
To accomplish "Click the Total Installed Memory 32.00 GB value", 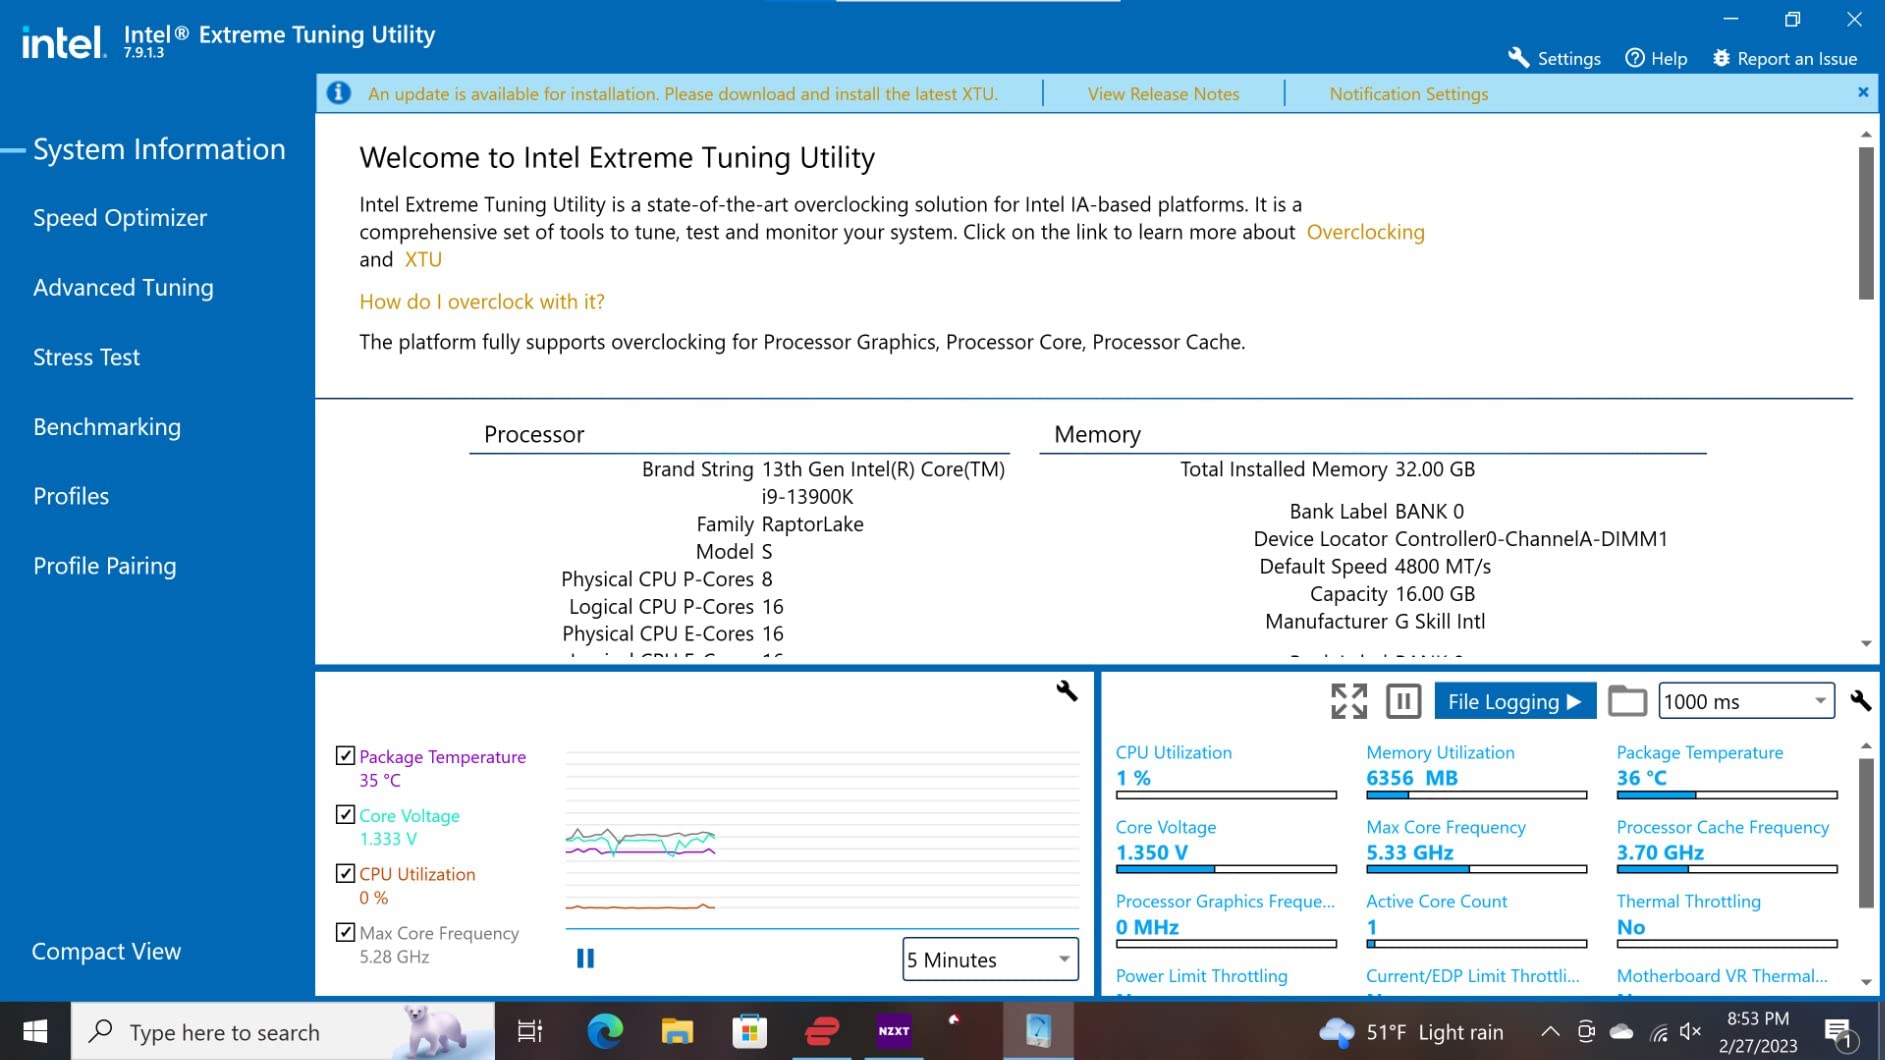I will 1435,469.
